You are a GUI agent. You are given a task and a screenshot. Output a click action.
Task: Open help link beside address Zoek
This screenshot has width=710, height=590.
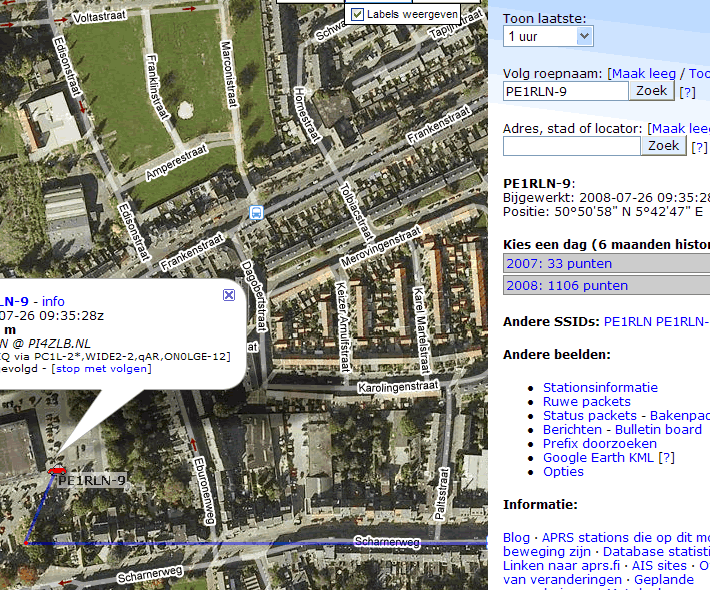[699, 147]
